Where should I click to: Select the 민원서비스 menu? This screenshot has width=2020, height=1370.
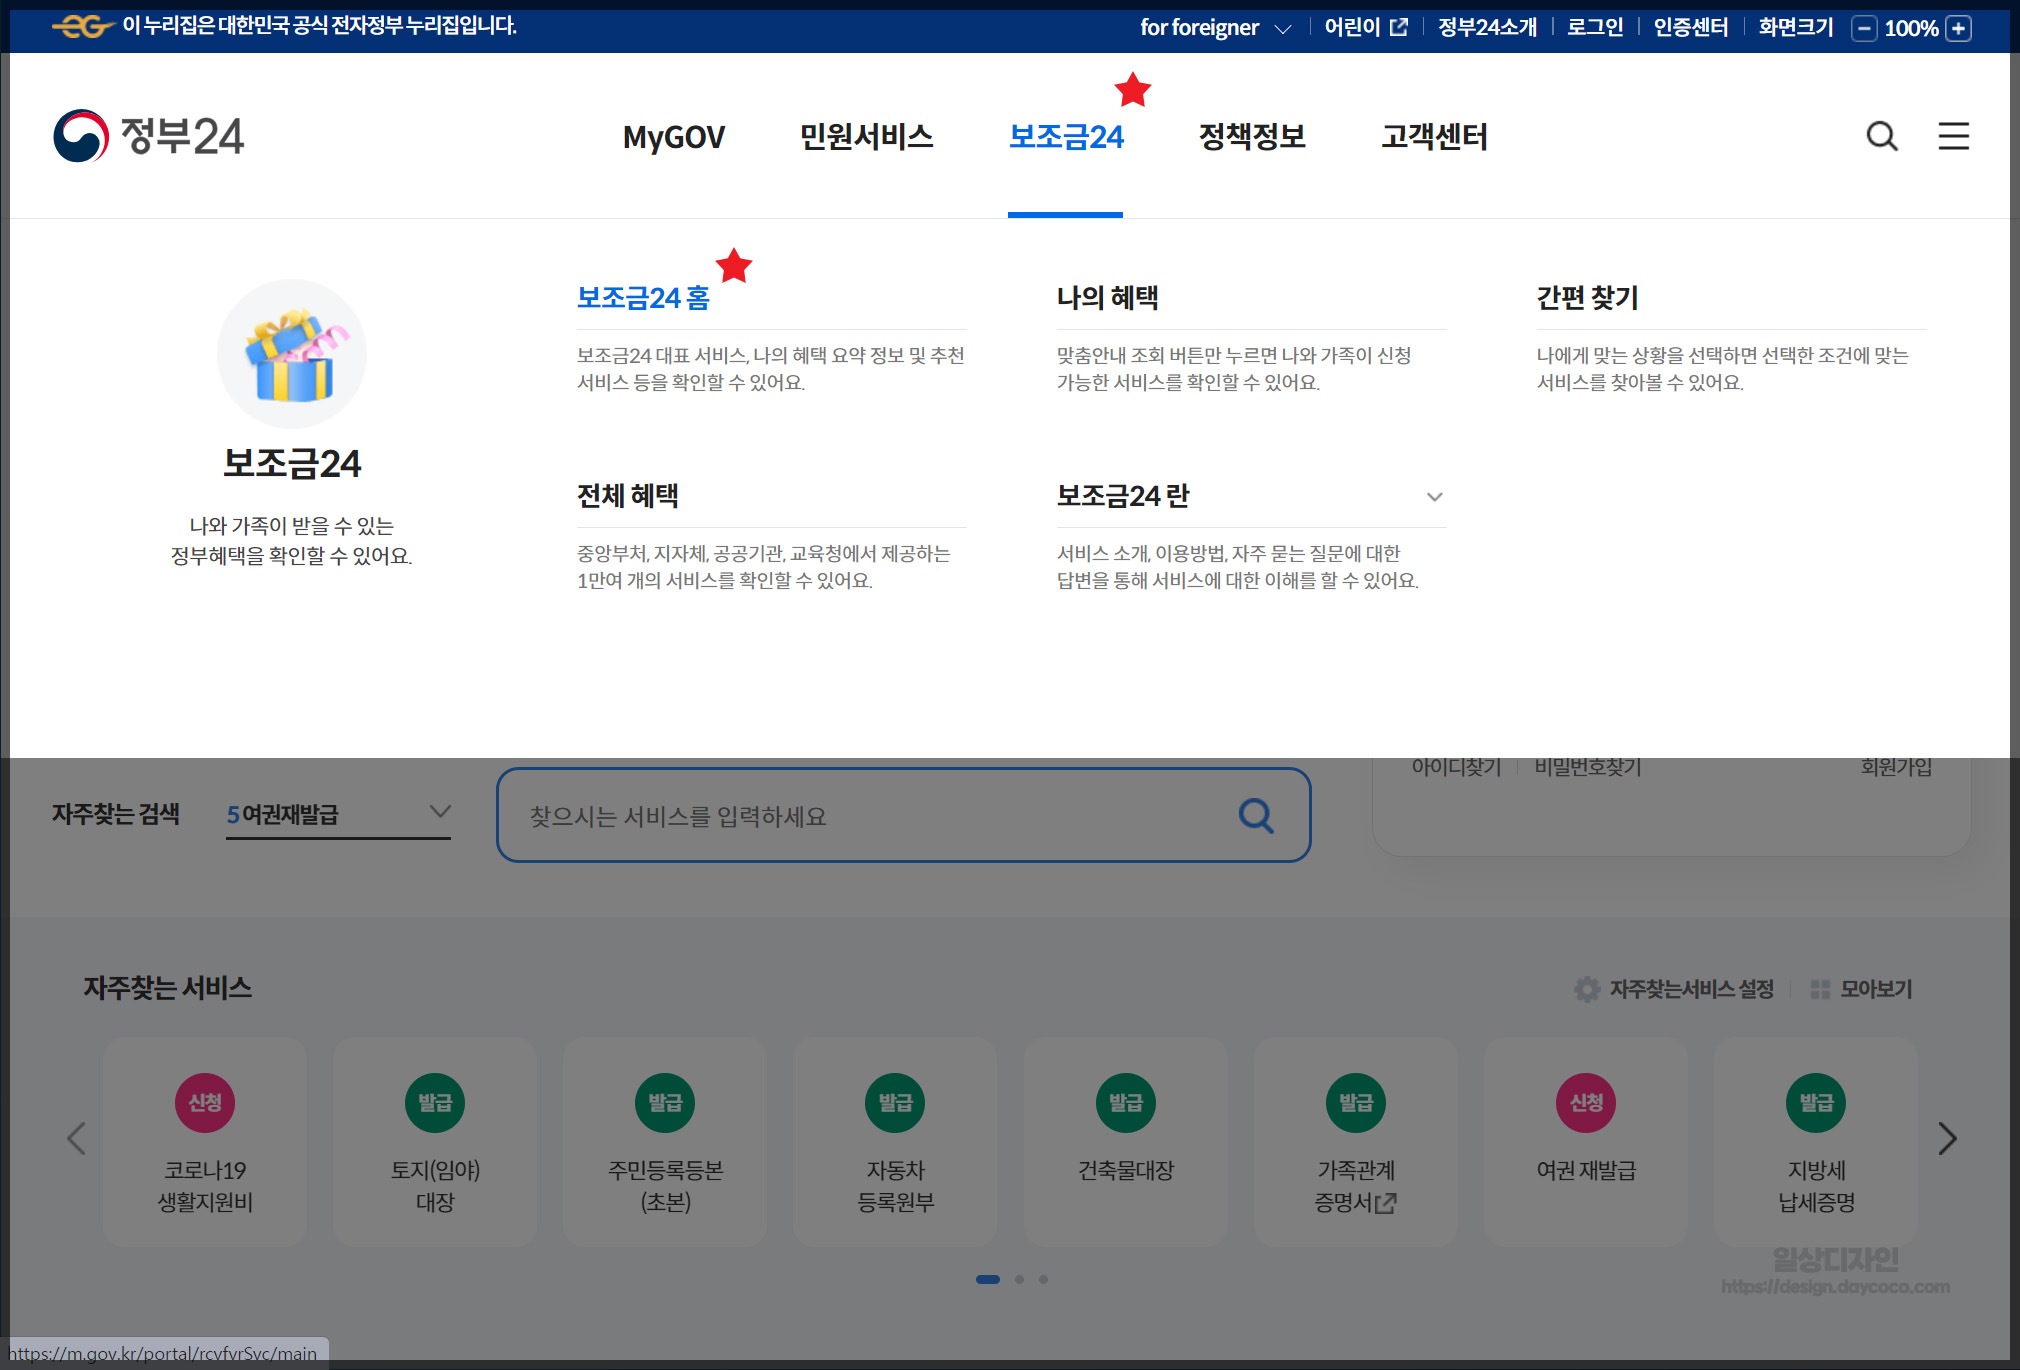point(866,136)
